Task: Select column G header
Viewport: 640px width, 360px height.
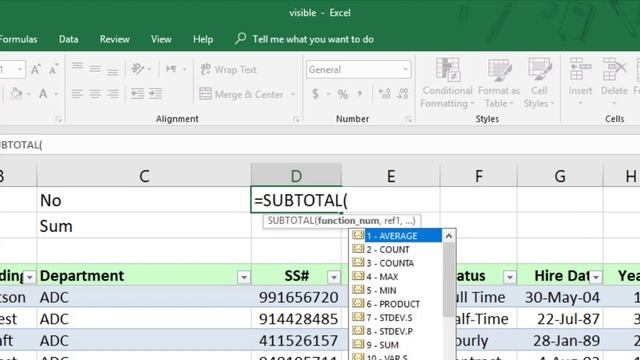Action: tap(560, 176)
